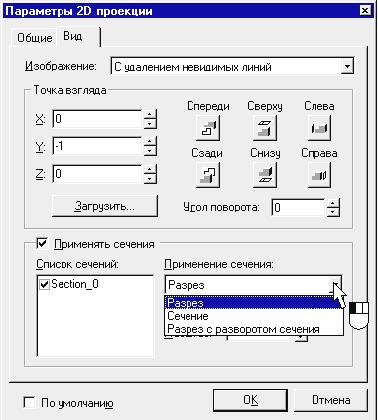The width and height of the screenshot is (378, 420).
Task: Switch to the Вид tab
Action: [73, 36]
